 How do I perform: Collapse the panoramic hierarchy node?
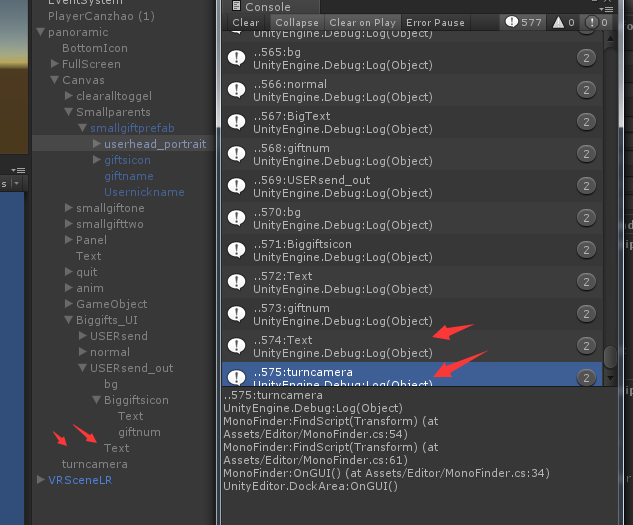[40, 32]
